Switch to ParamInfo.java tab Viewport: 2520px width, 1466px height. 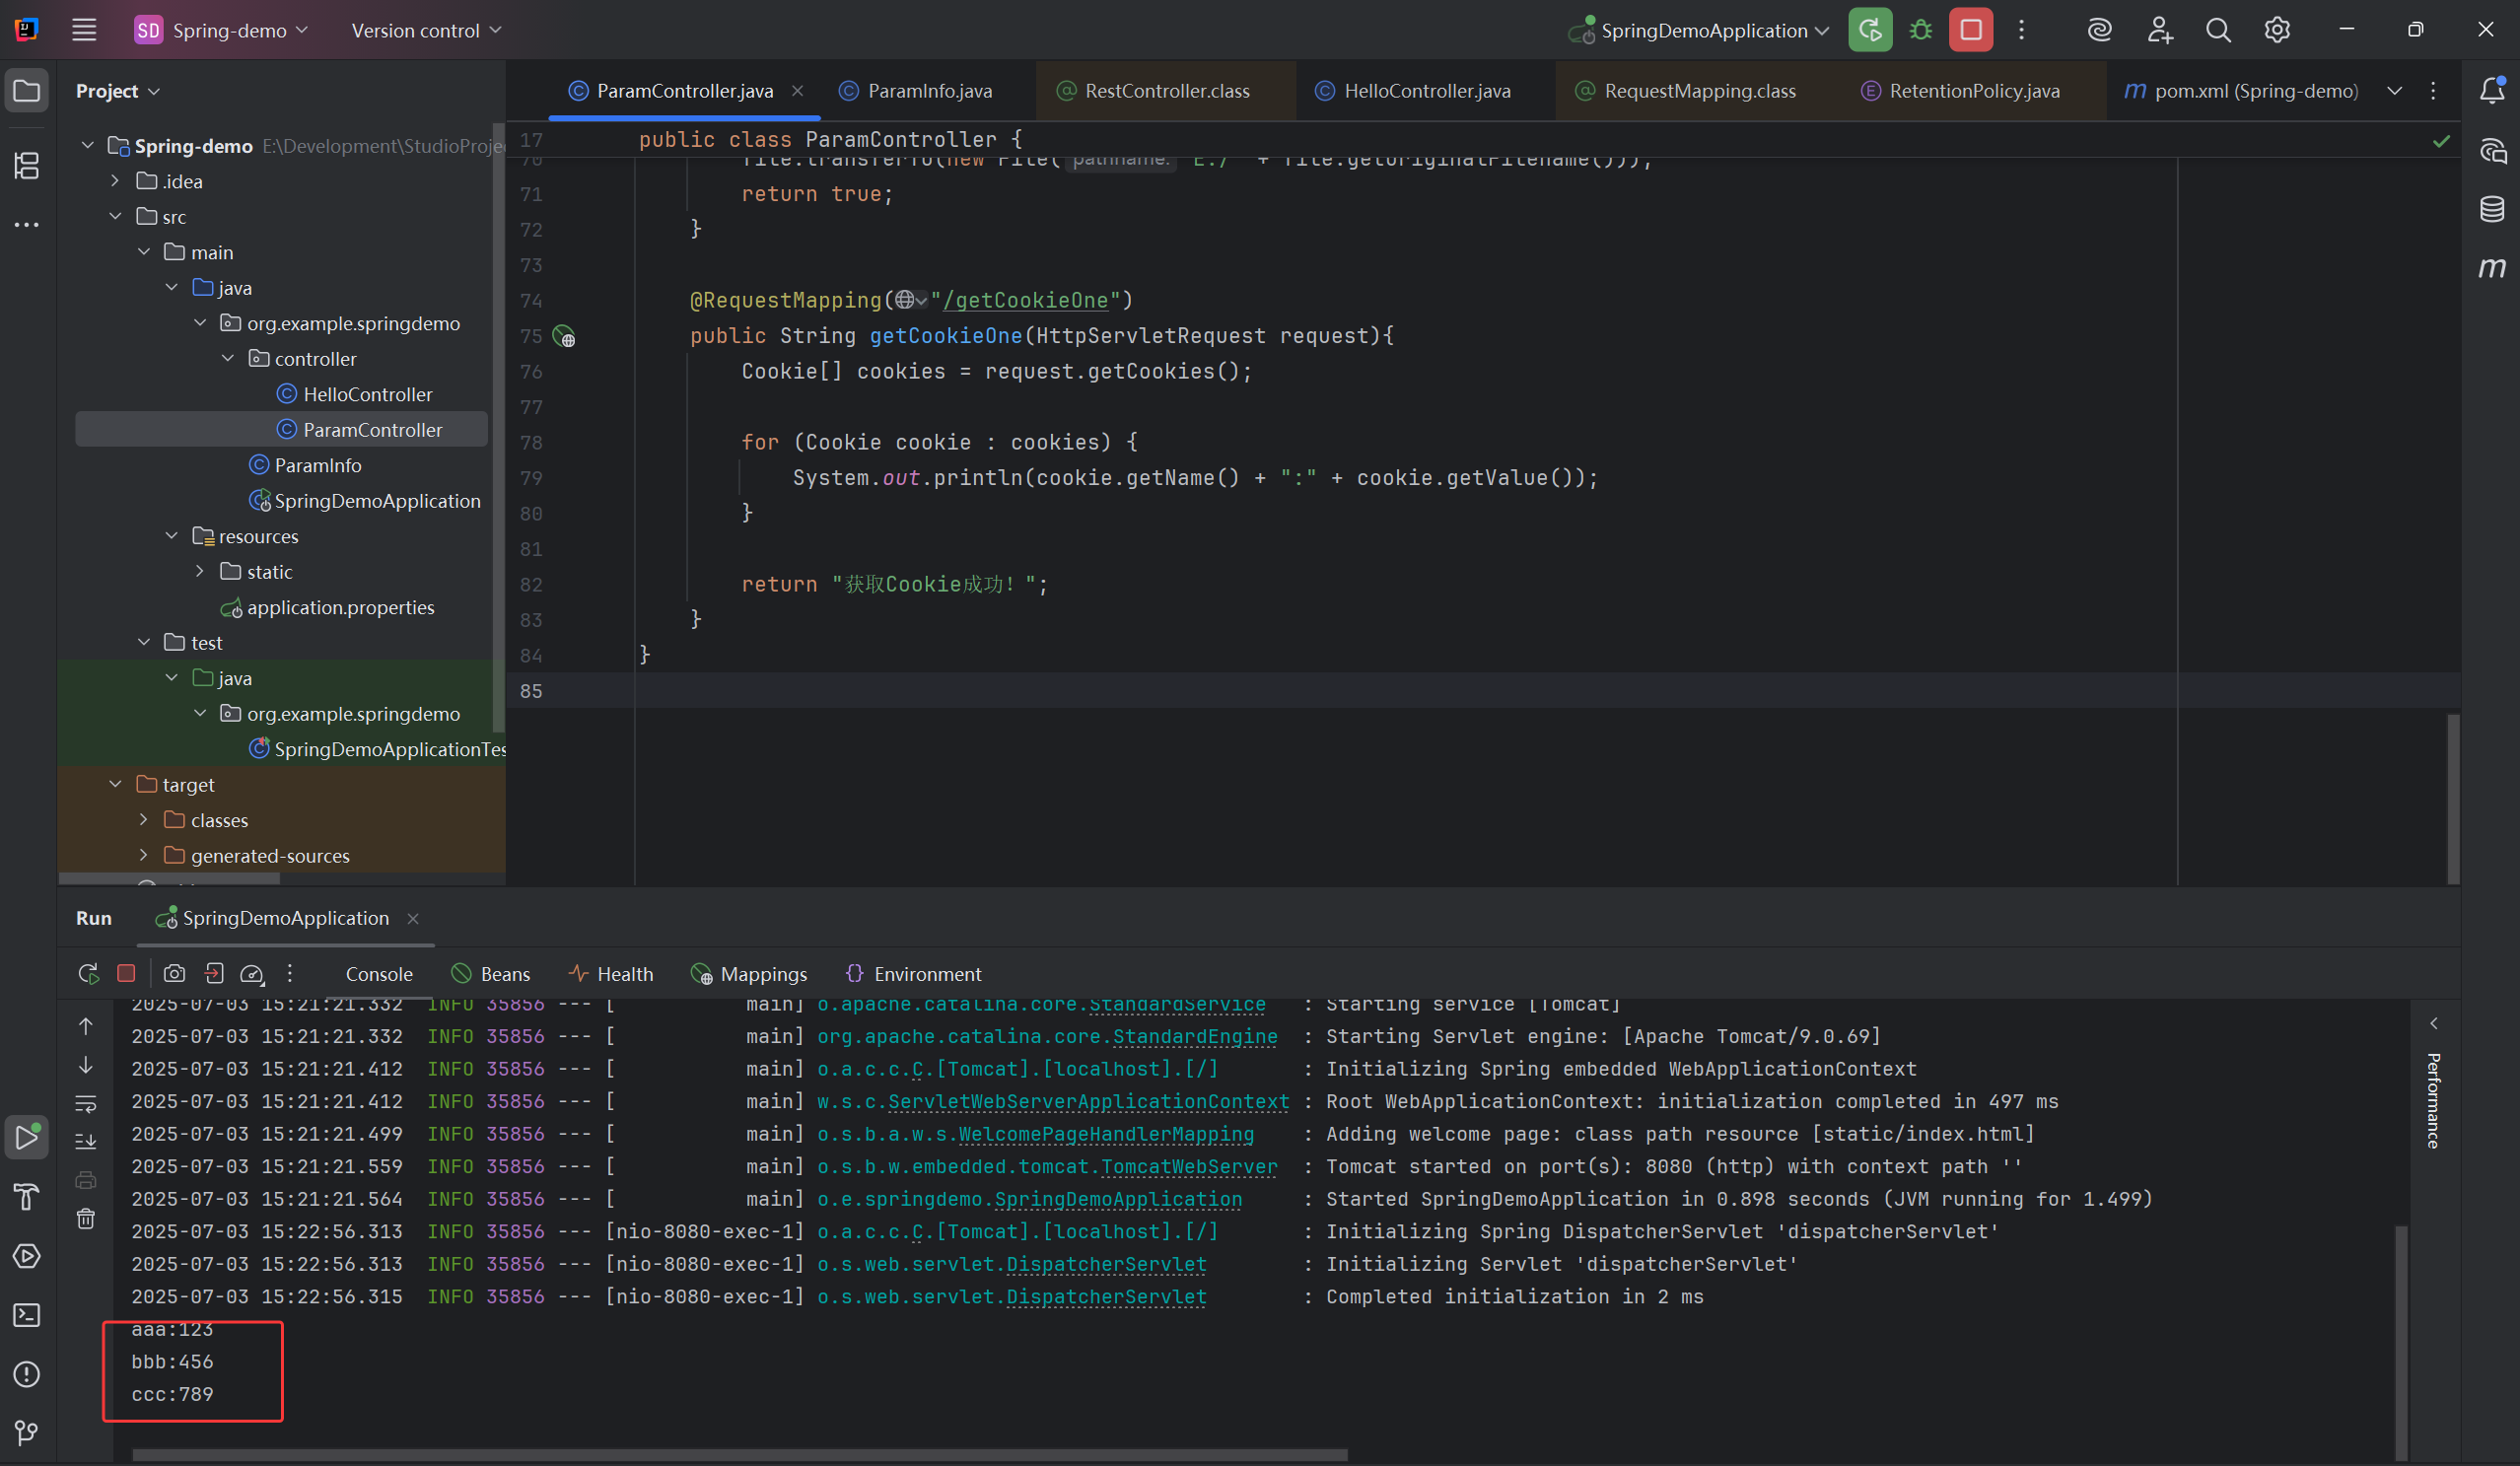point(916,91)
